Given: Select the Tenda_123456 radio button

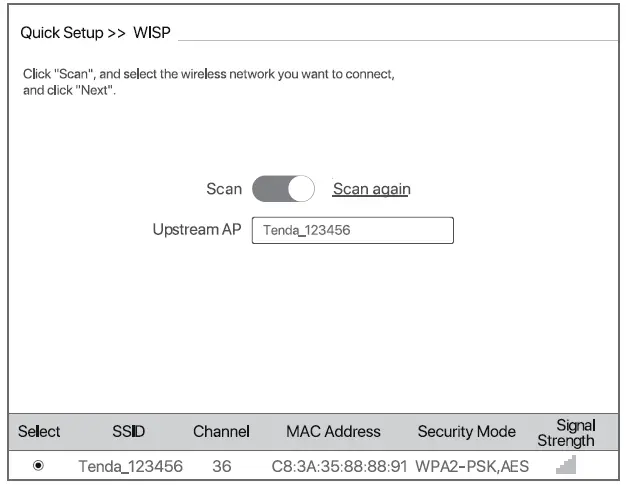Looking at the screenshot, I should pos(38,466).
